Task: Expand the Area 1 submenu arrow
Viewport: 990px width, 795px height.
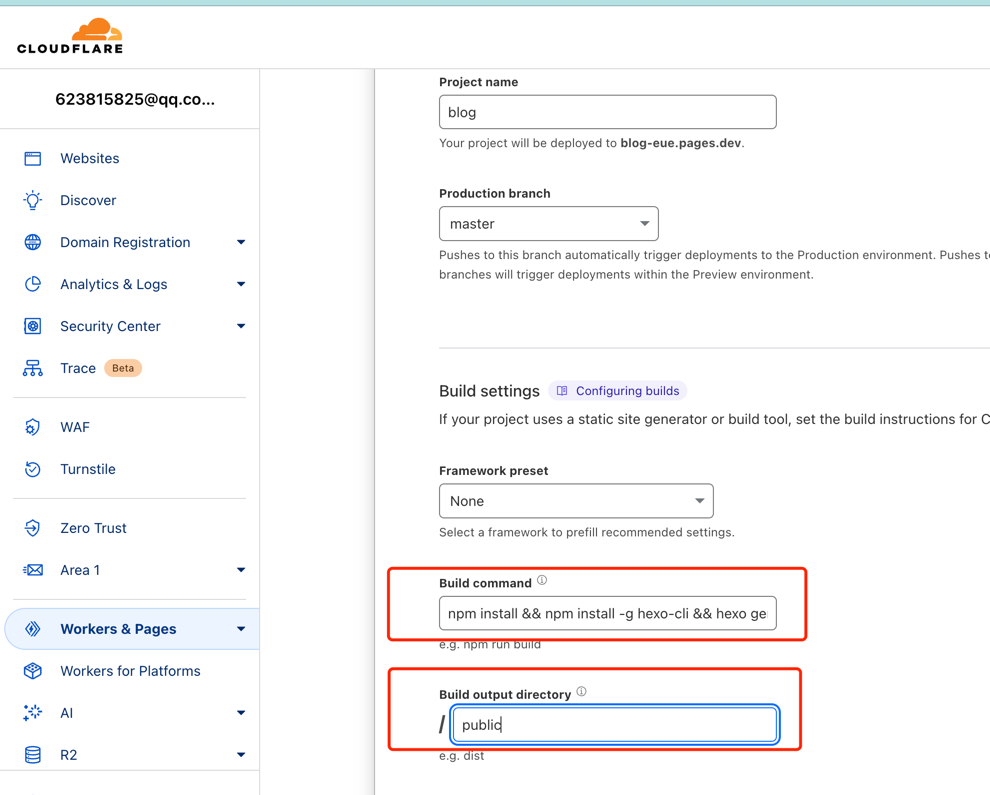Action: (x=241, y=570)
